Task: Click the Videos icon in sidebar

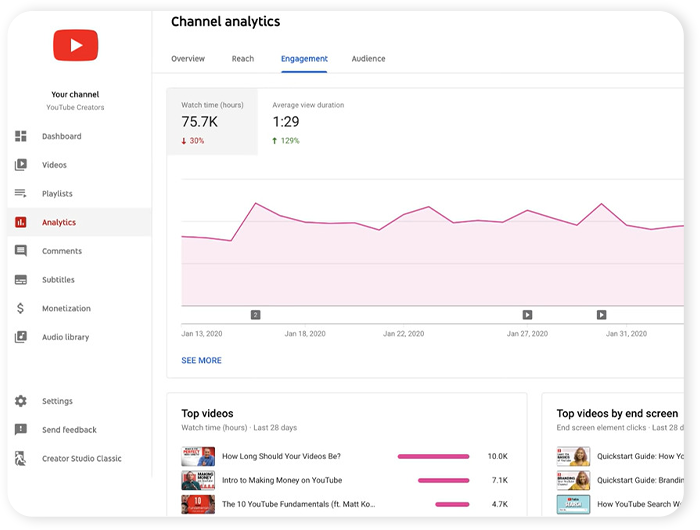Action: (21, 165)
